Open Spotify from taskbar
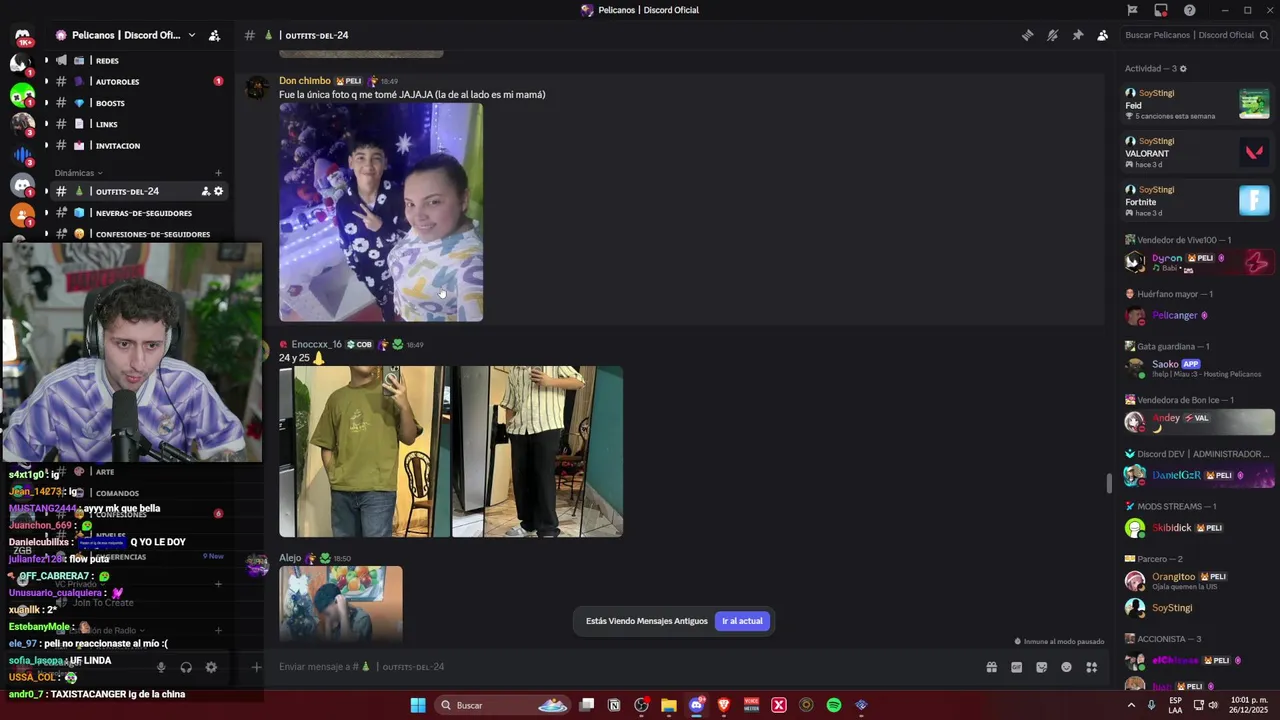 click(x=833, y=705)
